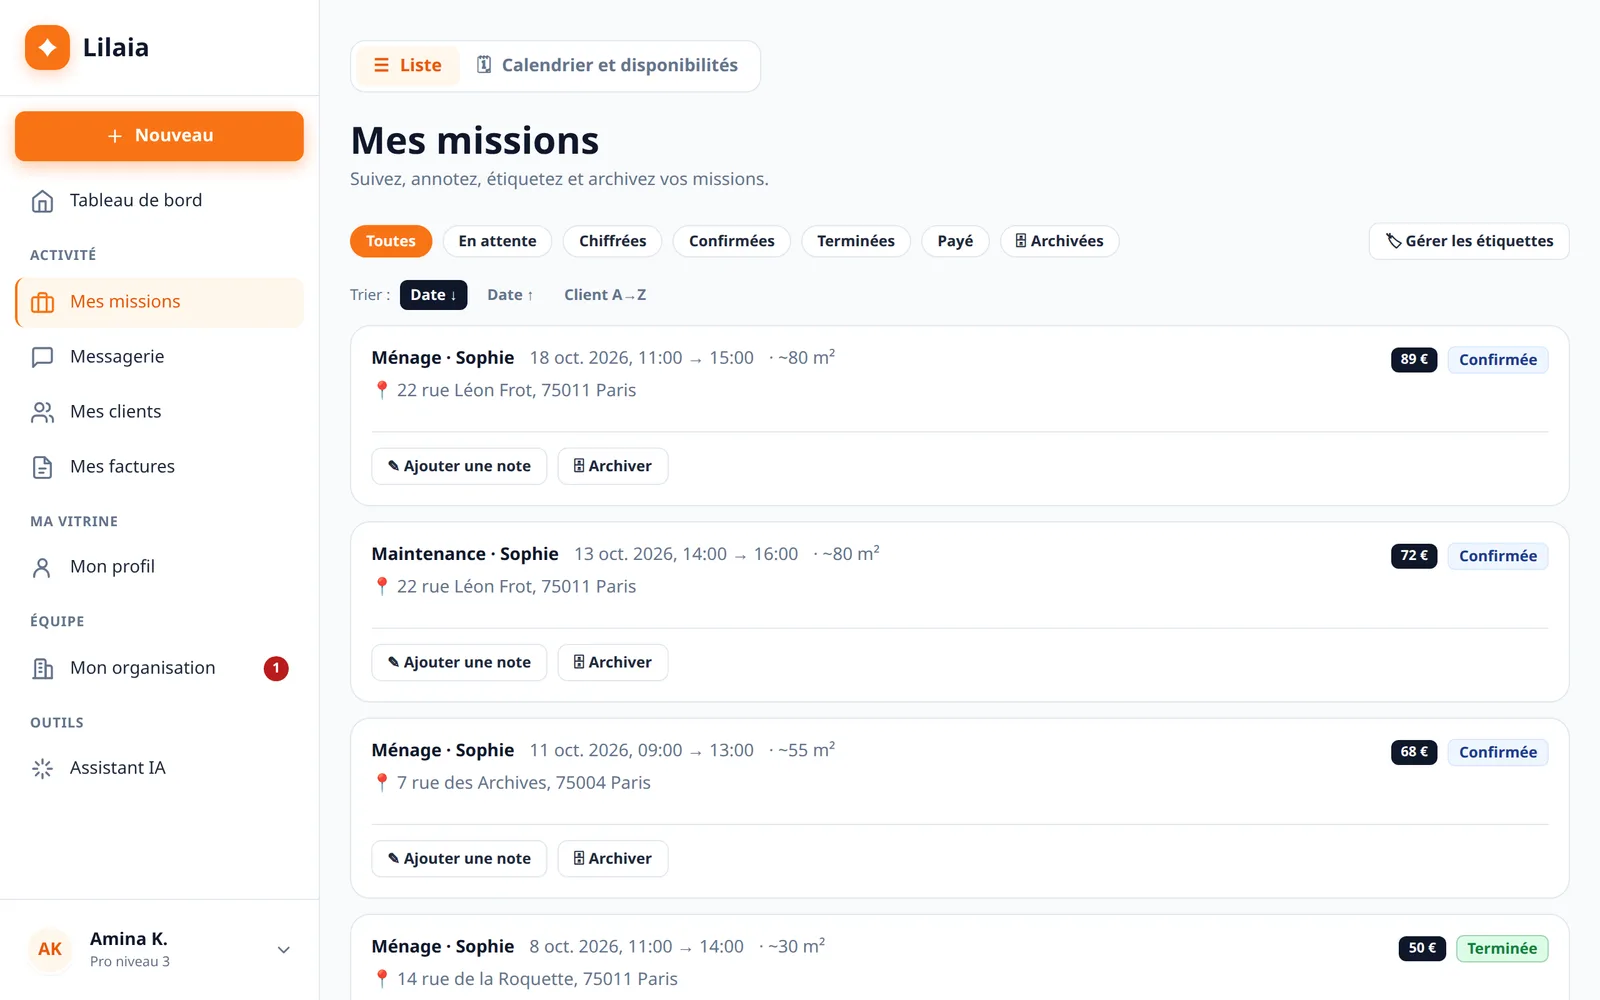This screenshot has width=1600, height=1000.
Task: Click the 89 € price badge
Action: tap(1414, 360)
